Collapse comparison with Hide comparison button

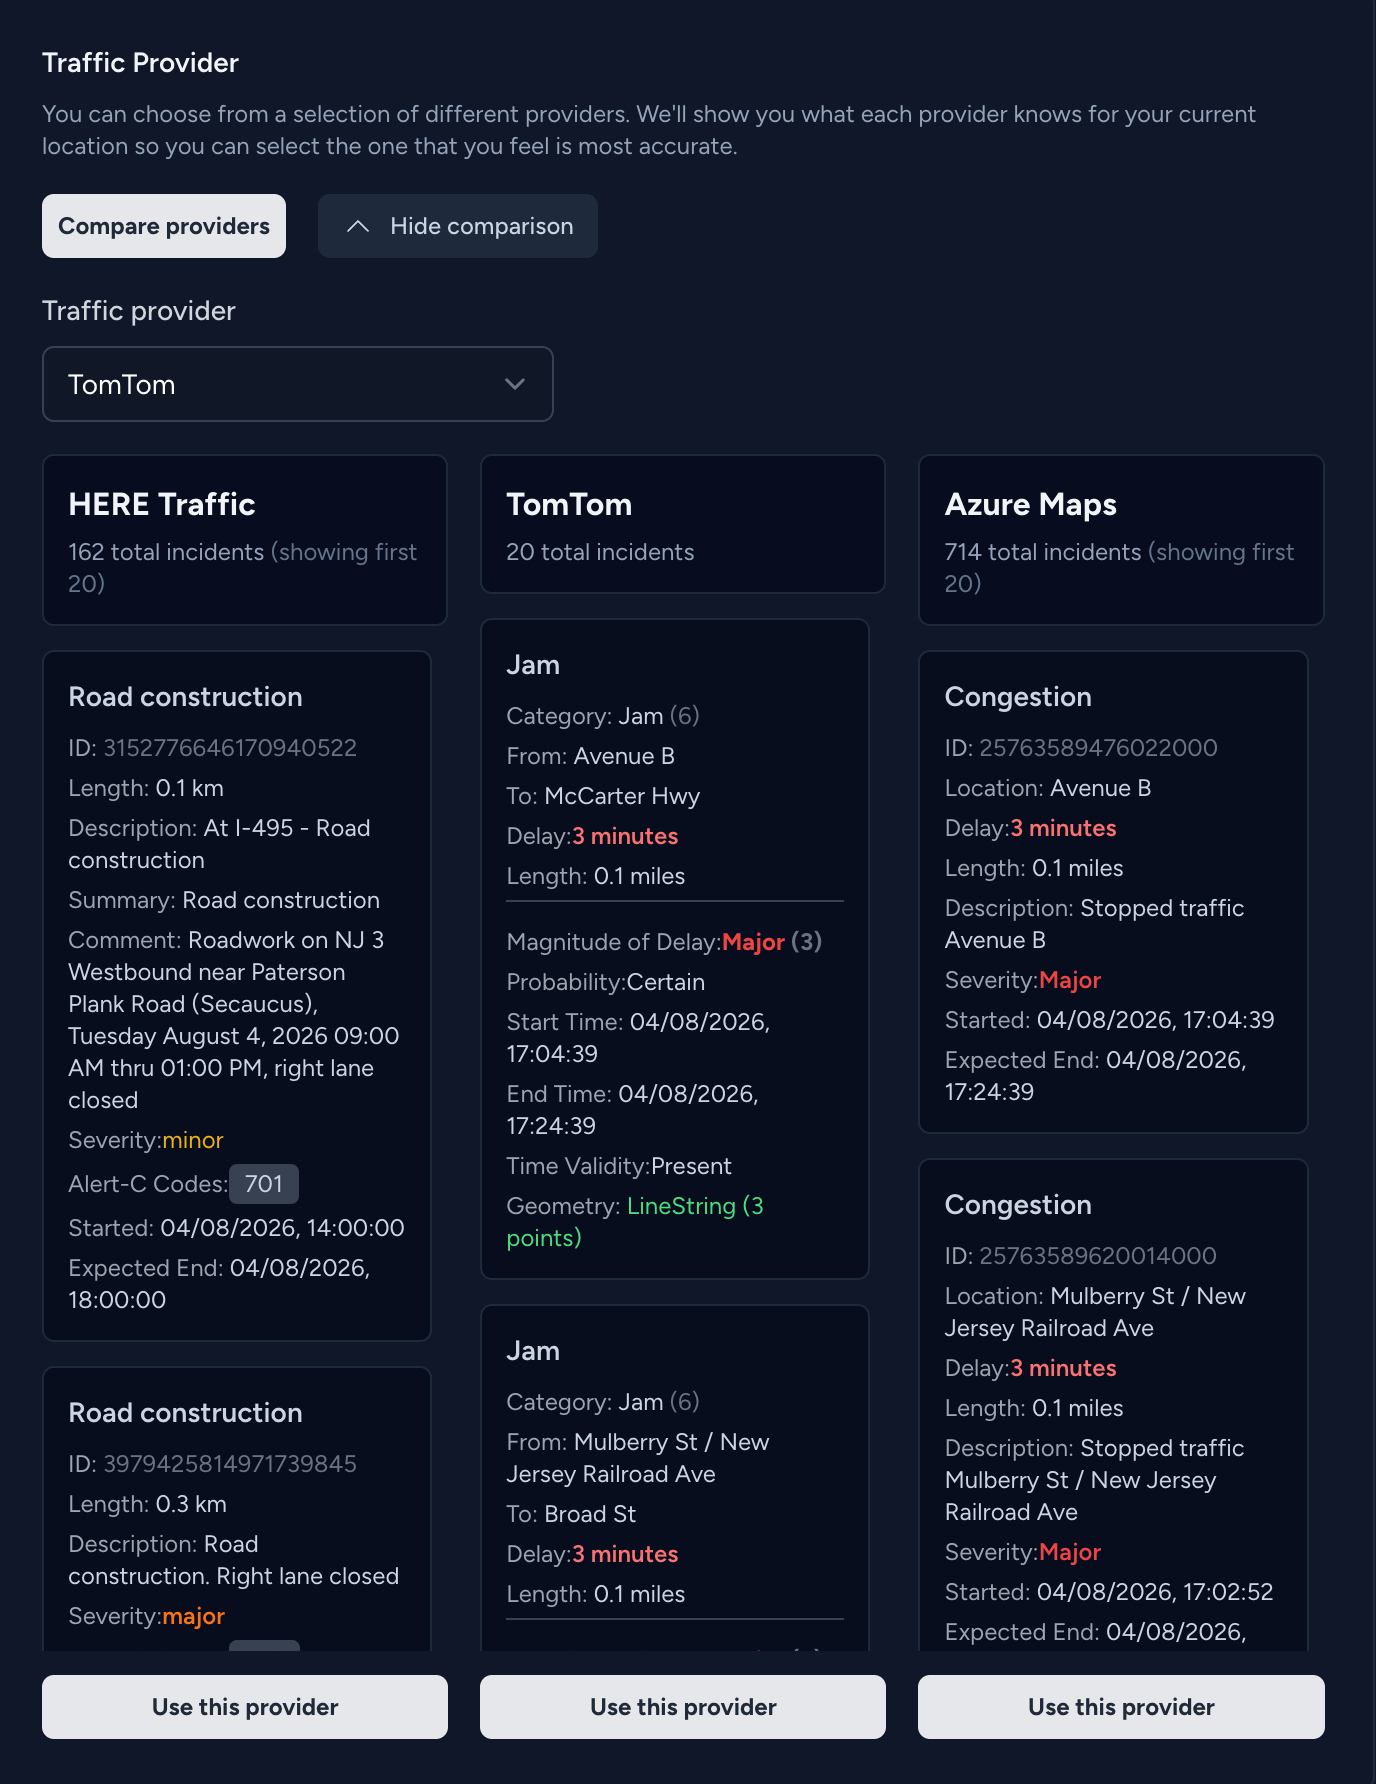(458, 226)
